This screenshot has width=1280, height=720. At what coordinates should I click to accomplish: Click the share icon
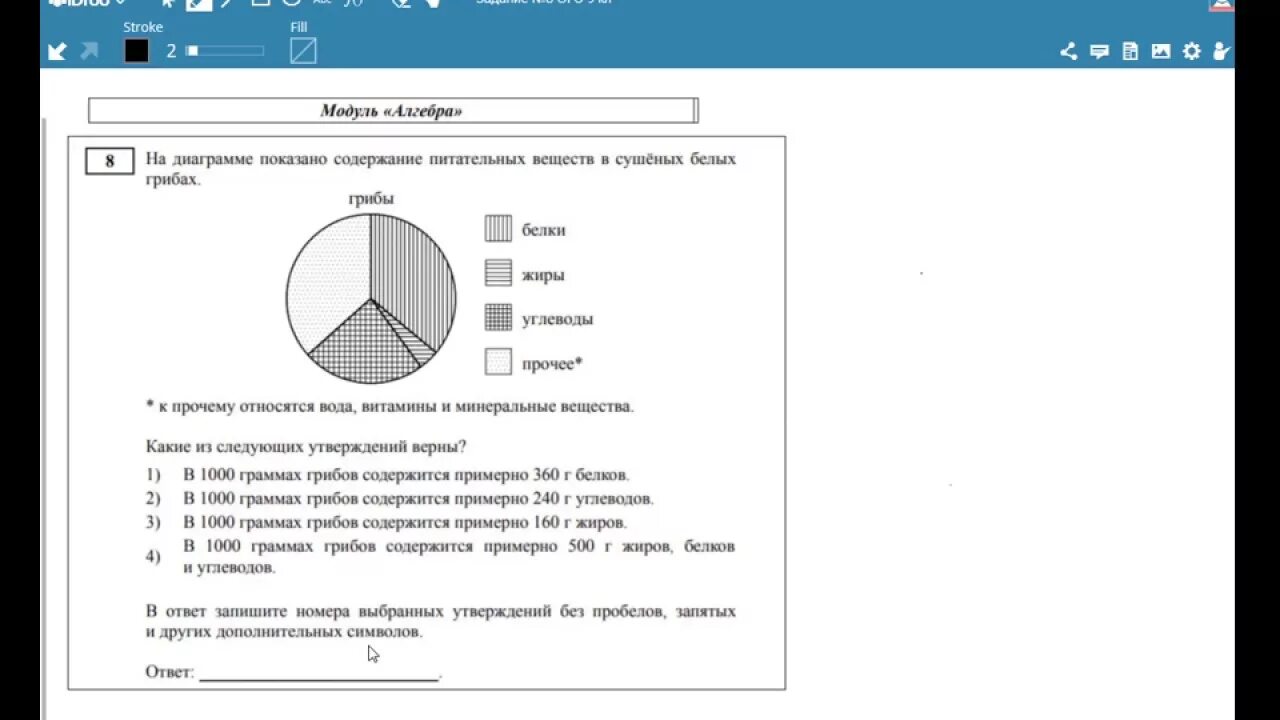pos(1068,52)
